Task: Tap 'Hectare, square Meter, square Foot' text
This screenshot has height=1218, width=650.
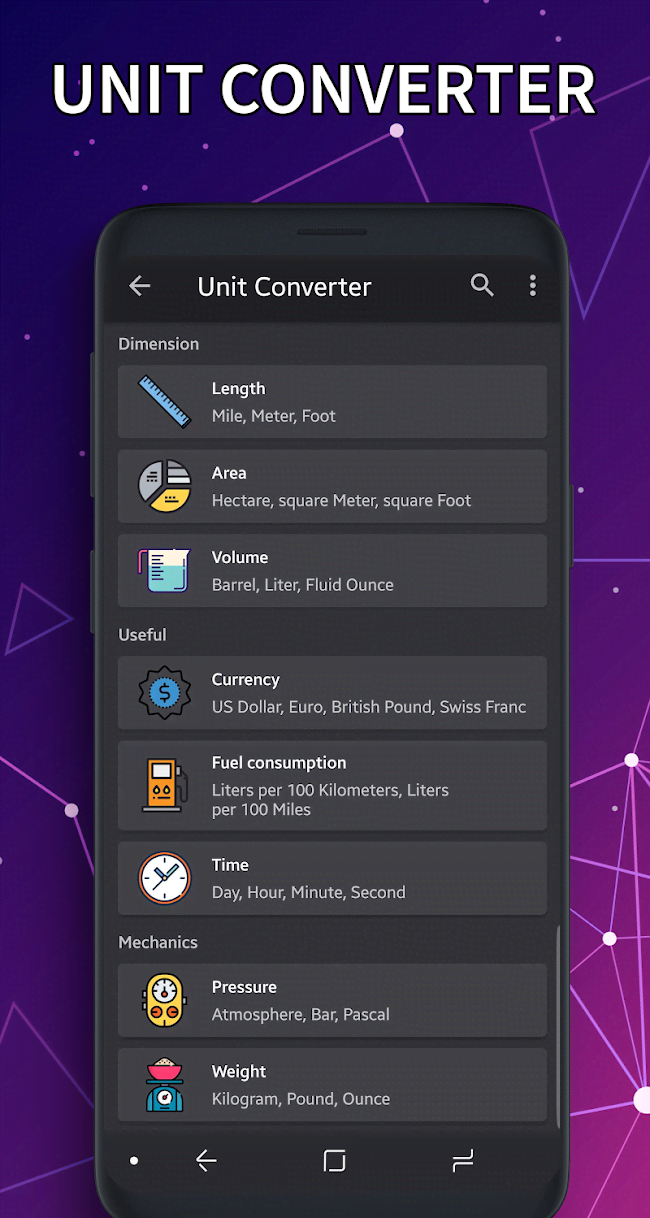Action: [x=341, y=500]
